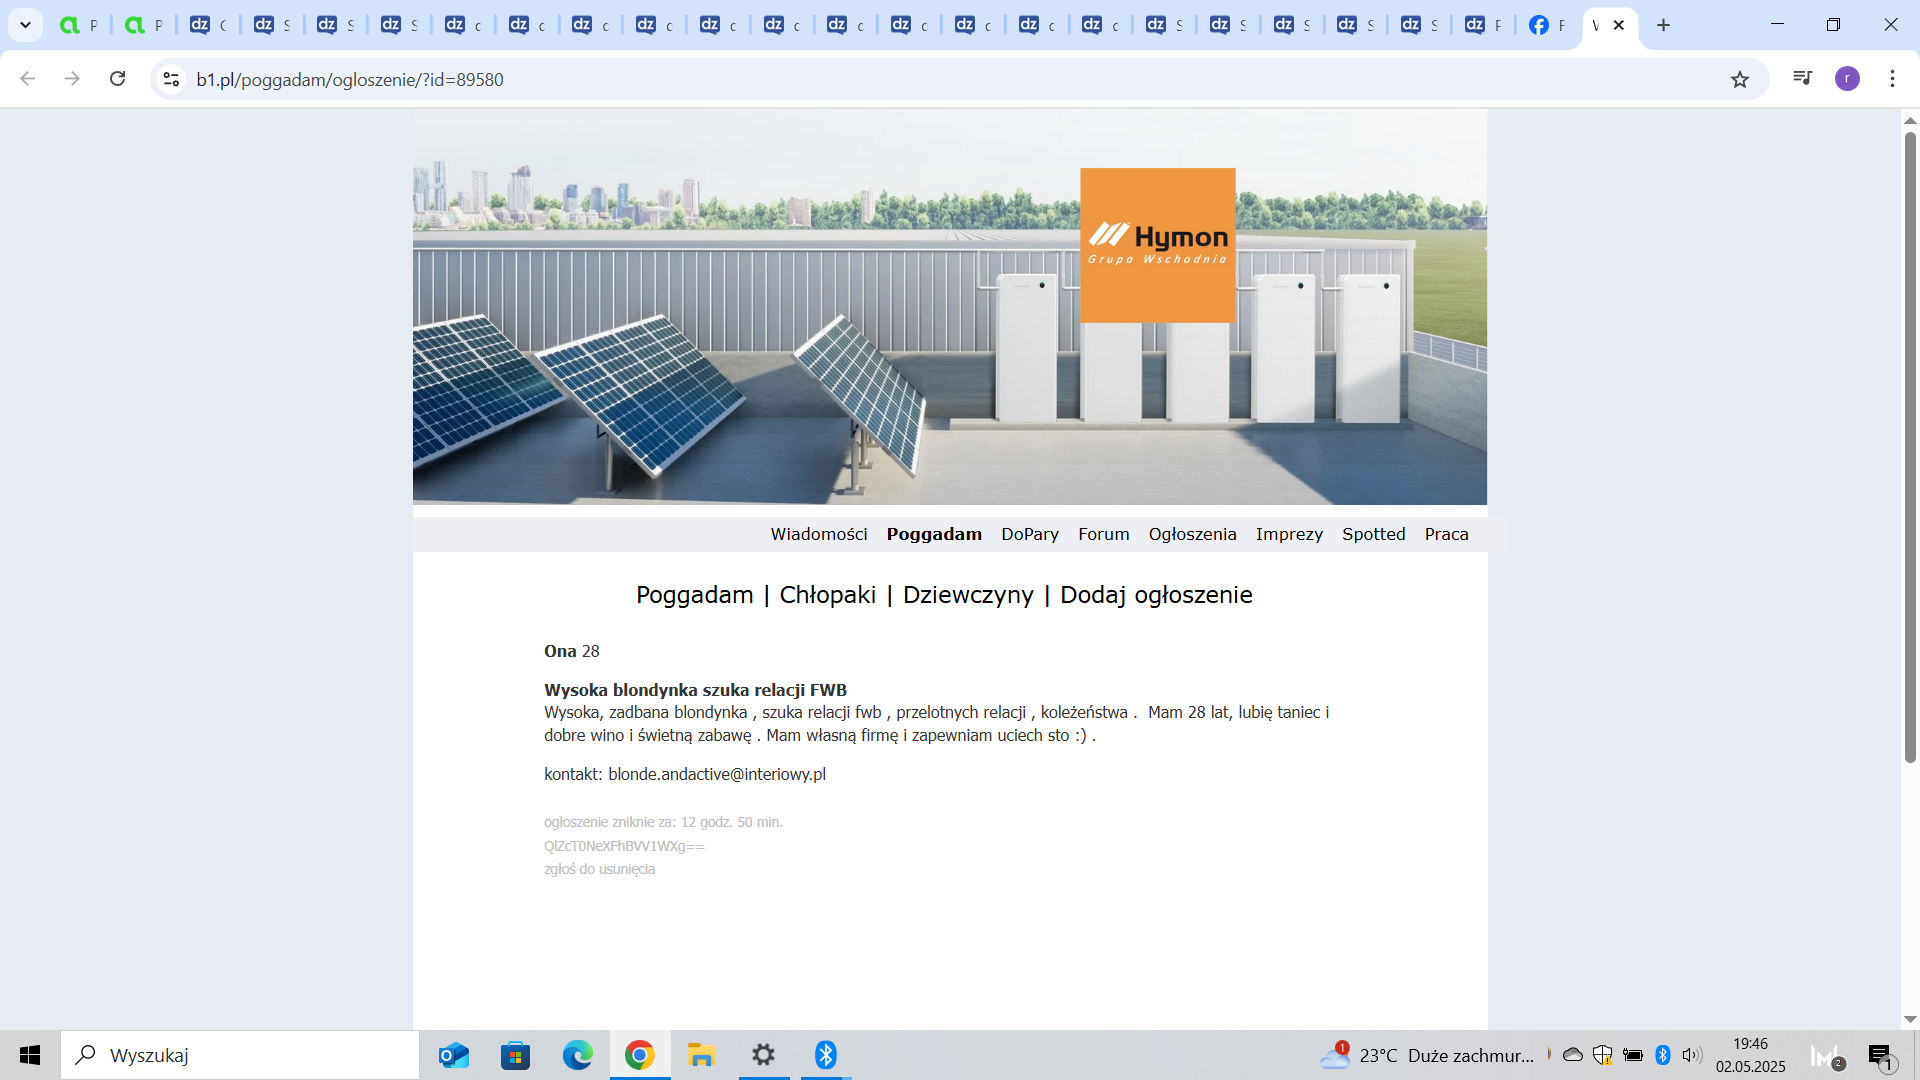The height and width of the screenshot is (1080, 1920).
Task: Open the Chrome profile avatar
Action: click(1847, 79)
